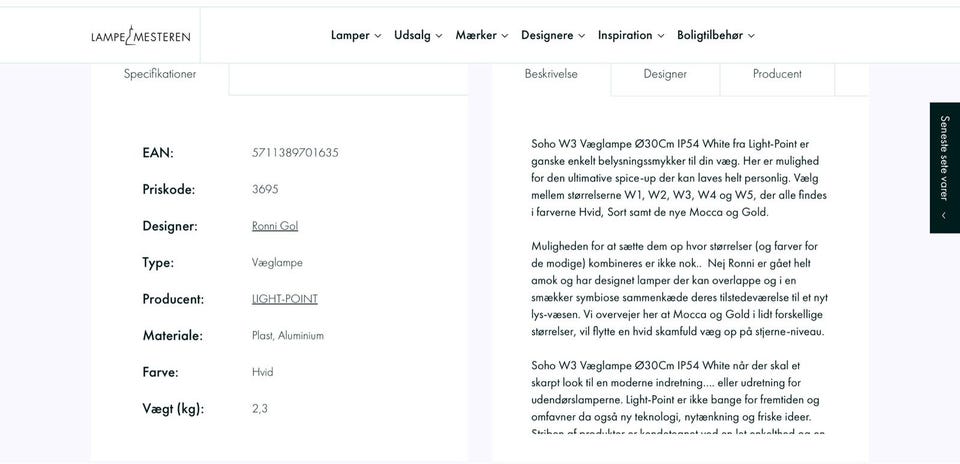Select the Specifikationer tab
Viewport: 960px width, 464px height.
point(160,74)
